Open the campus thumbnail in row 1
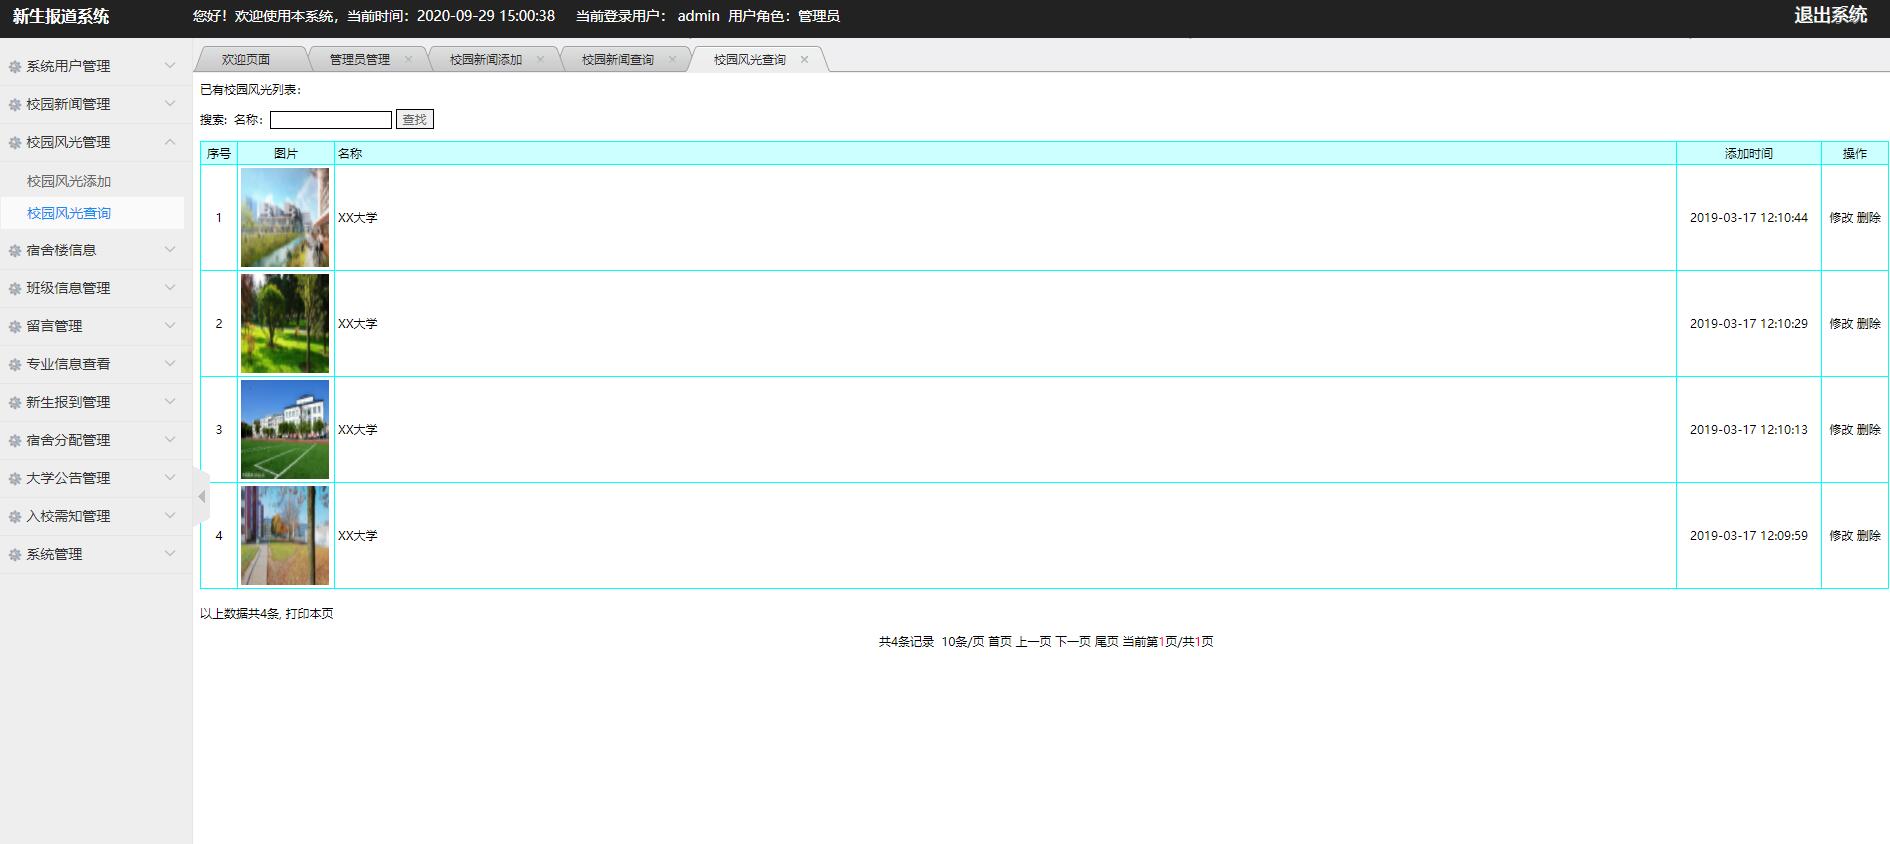Viewport: 1890px width, 844px height. click(285, 217)
